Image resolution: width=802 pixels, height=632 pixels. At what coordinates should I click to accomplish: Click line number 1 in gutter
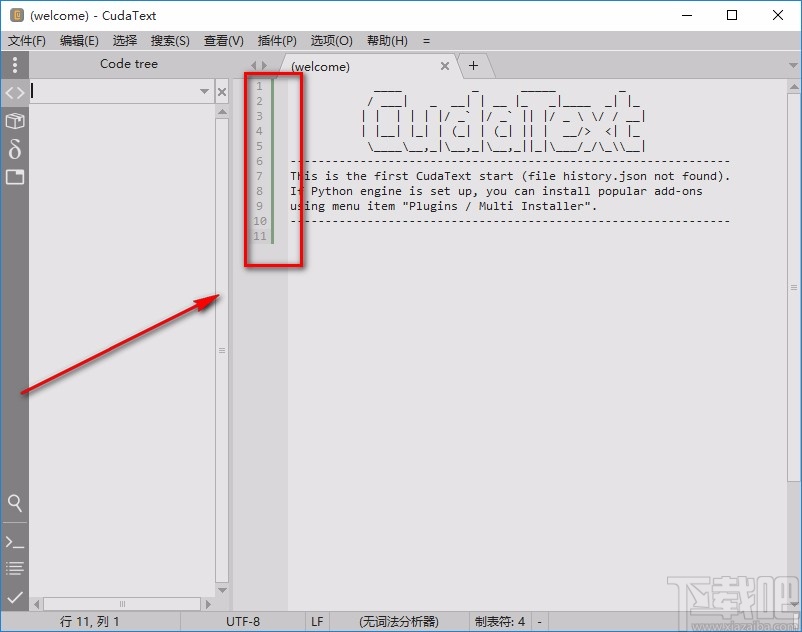click(x=259, y=86)
